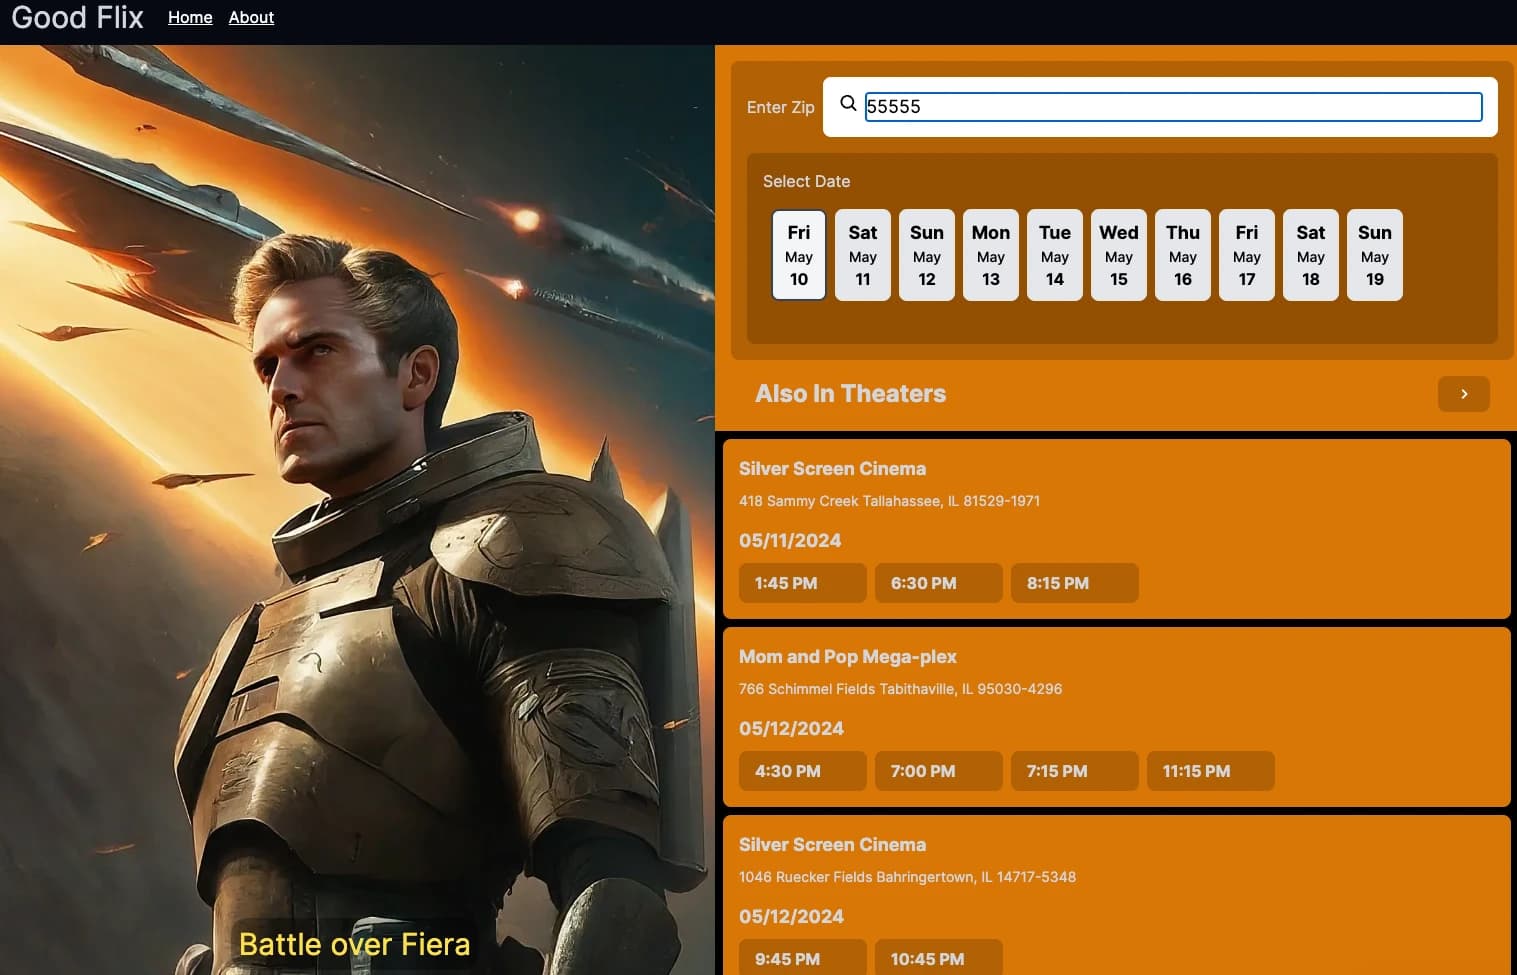The height and width of the screenshot is (975, 1517).
Task: Select the Sat May 11 date
Action: [862, 255]
